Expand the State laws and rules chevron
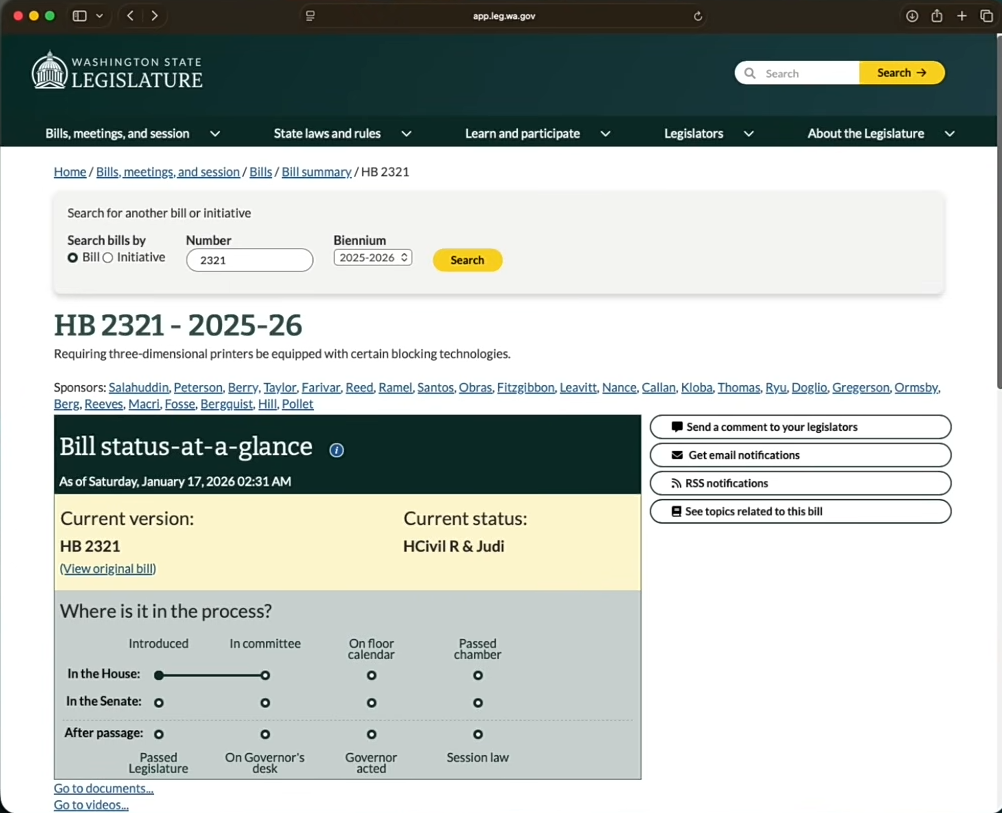 pos(406,134)
